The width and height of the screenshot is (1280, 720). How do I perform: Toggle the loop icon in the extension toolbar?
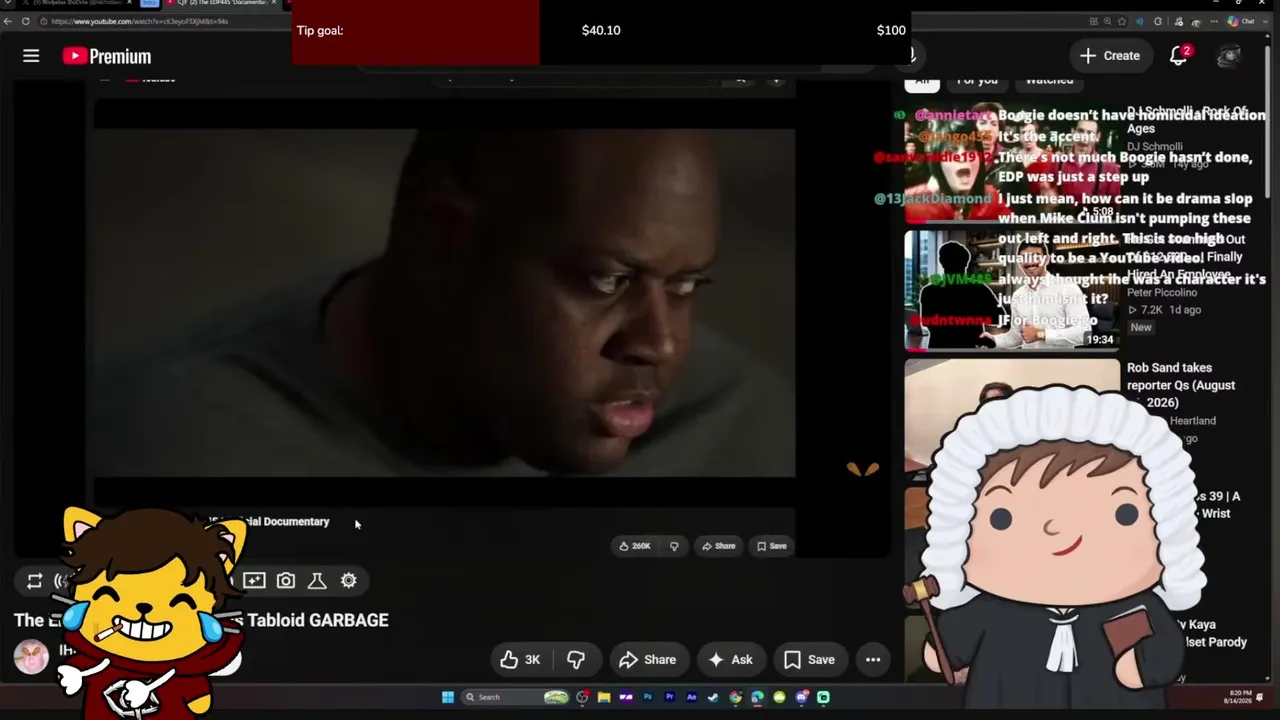[x=34, y=581]
